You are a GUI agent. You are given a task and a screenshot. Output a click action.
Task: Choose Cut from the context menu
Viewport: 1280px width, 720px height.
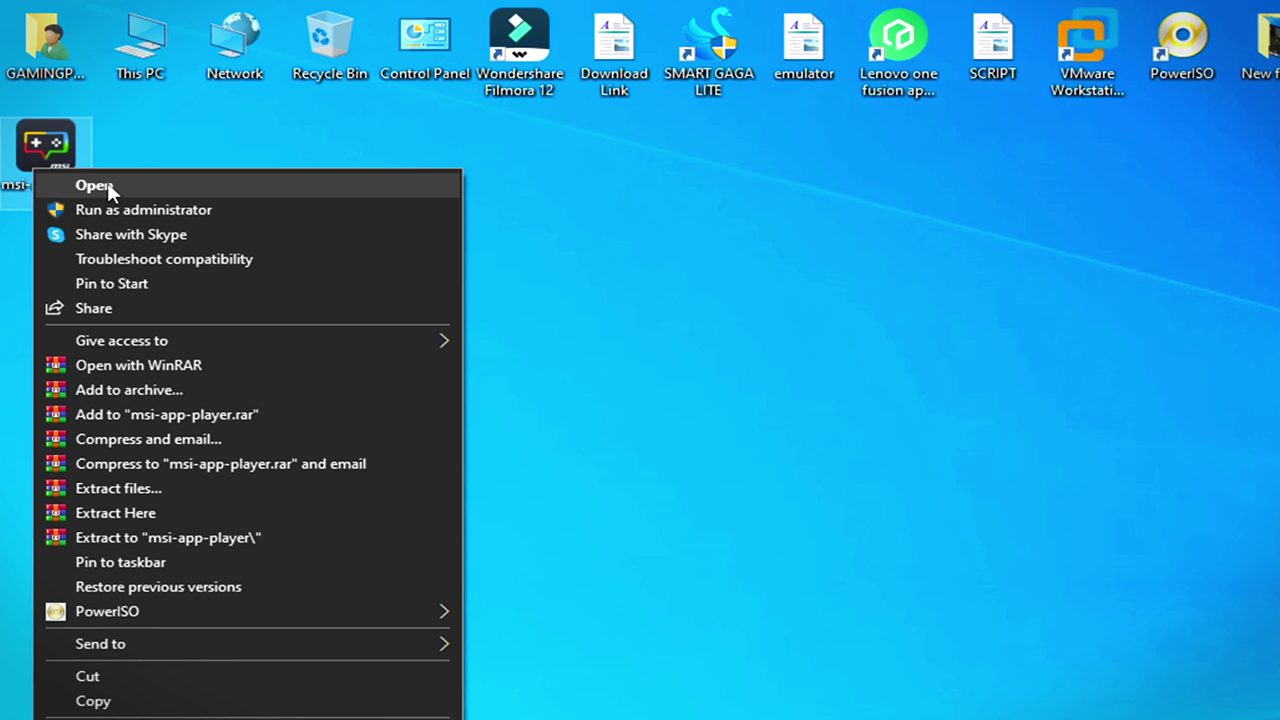[x=248, y=676]
